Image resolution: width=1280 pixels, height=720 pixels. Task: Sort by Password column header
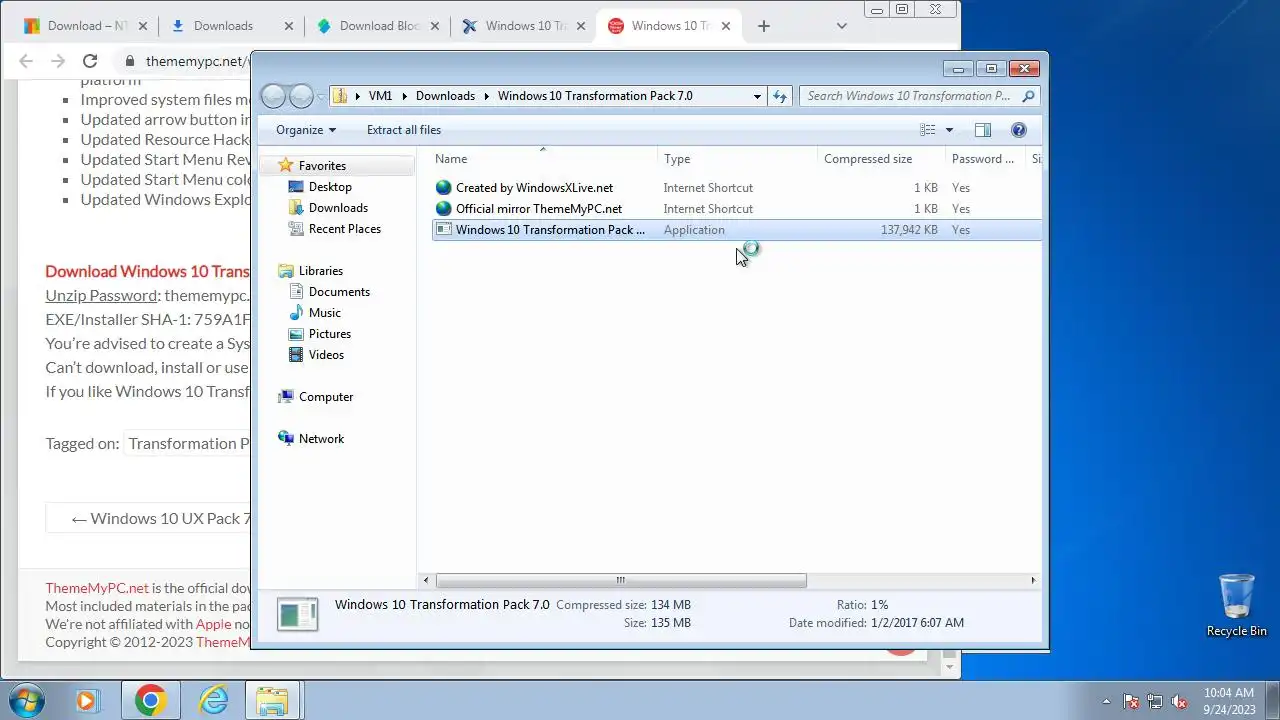[985, 159]
